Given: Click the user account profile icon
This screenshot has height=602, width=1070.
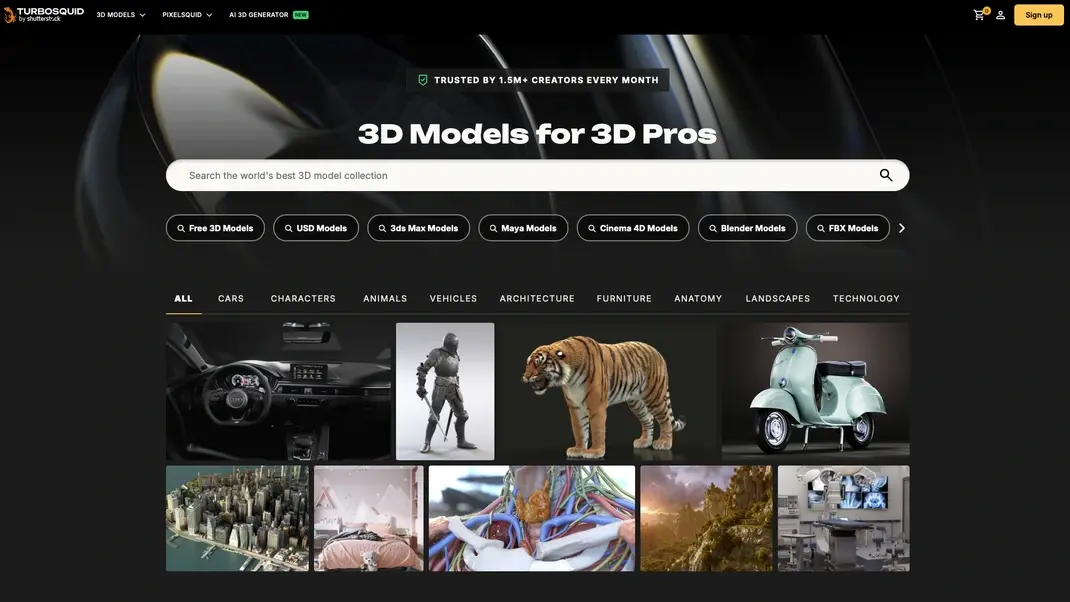Looking at the screenshot, I should tap(1000, 15).
